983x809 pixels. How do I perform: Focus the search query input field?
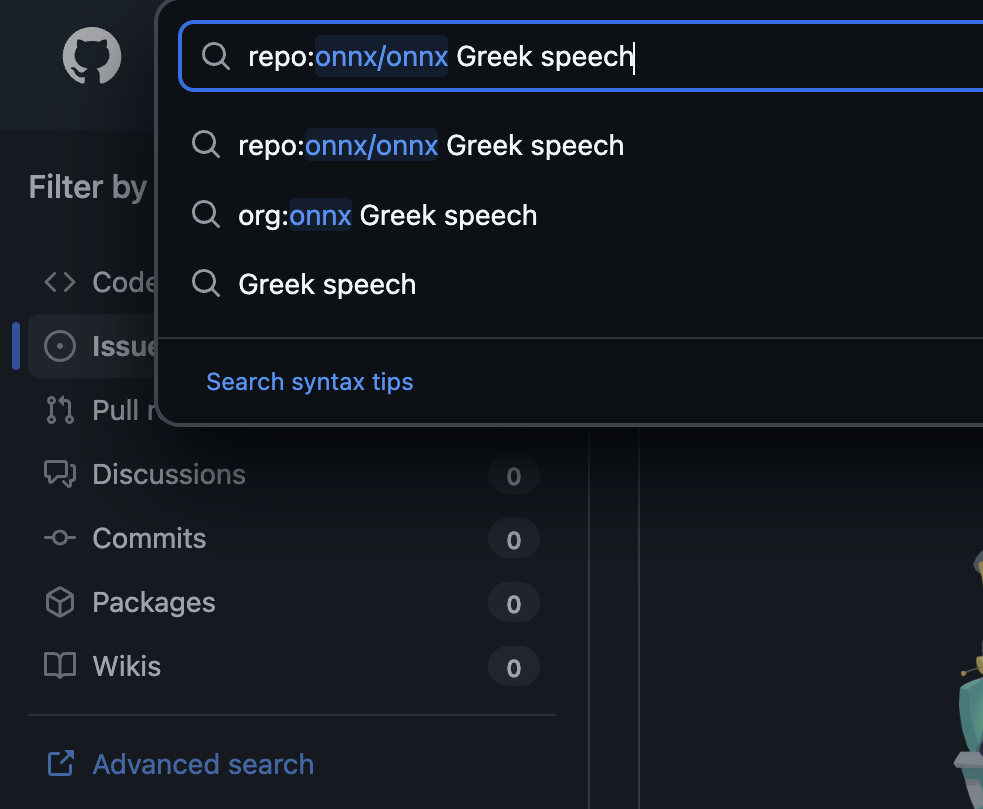700,56
